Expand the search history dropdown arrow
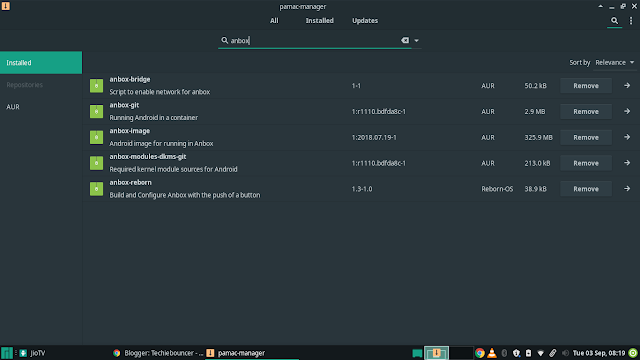Screen dimensions: 640x360 tap(416, 40)
